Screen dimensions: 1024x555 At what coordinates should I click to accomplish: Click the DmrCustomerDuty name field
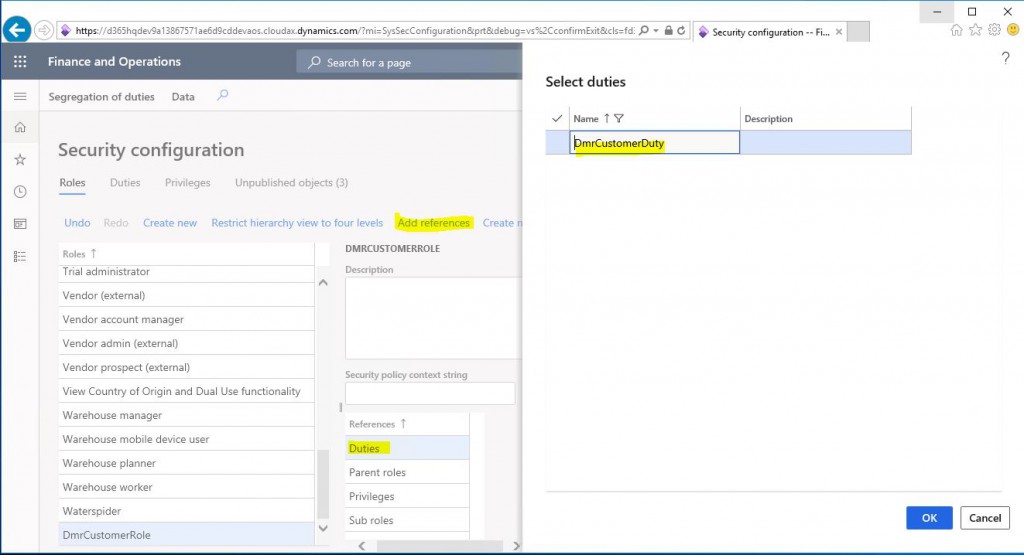(654, 142)
